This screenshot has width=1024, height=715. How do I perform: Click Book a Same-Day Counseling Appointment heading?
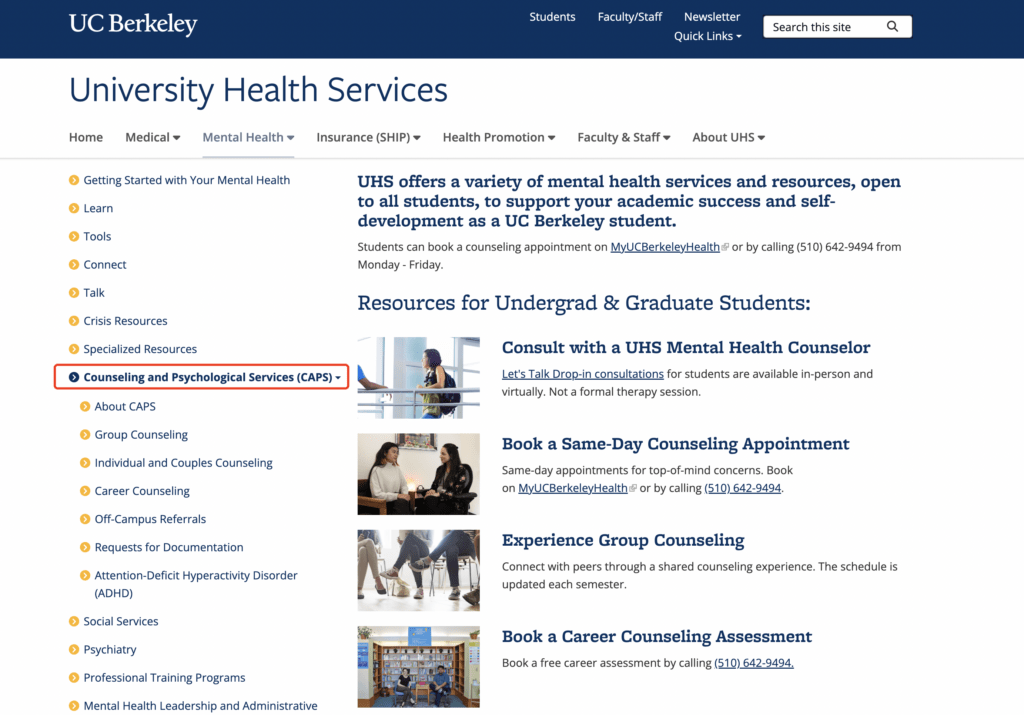(x=675, y=443)
